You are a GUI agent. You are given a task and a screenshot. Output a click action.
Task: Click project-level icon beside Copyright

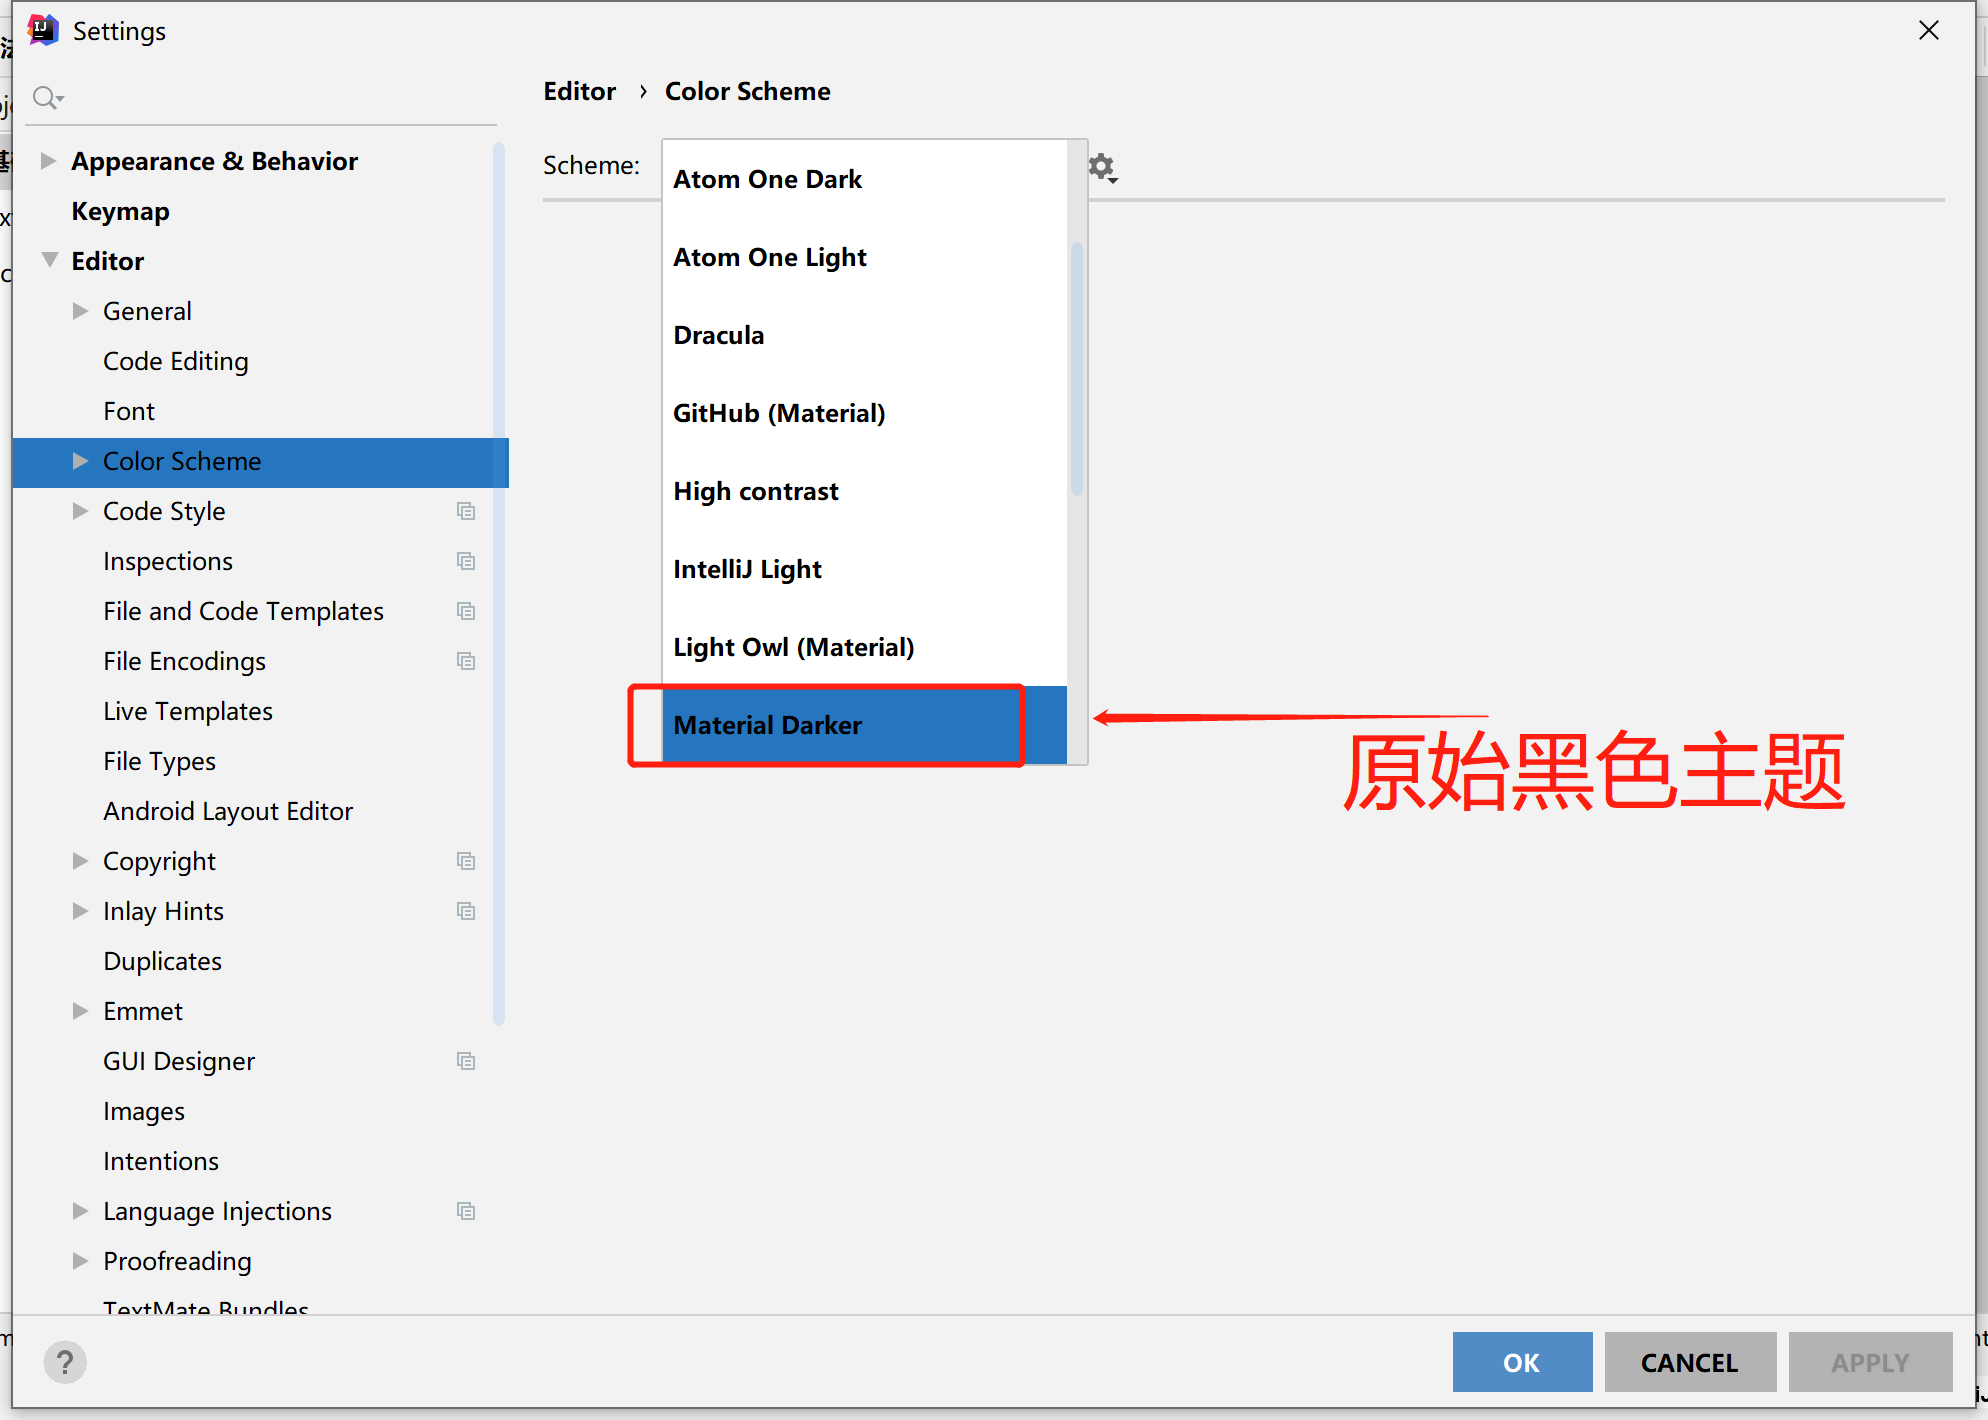[466, 861]
